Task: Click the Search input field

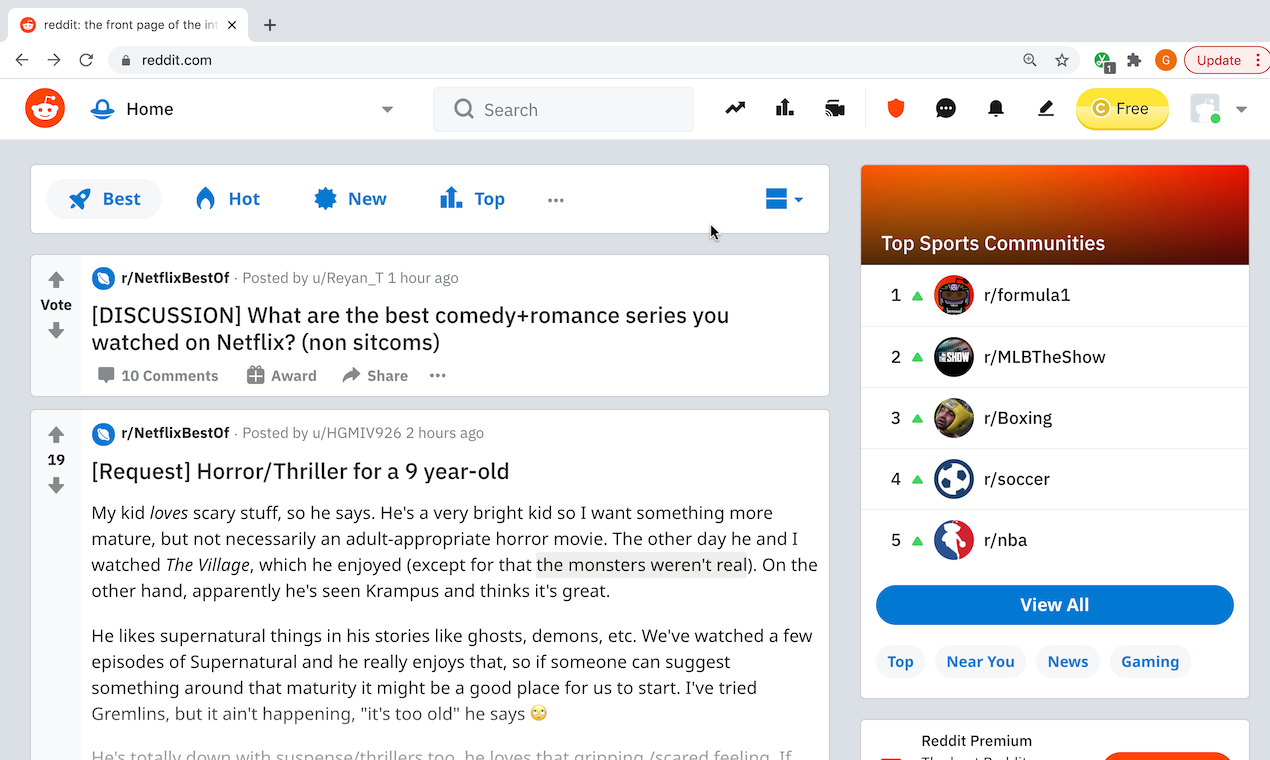Action: [563, 110]
